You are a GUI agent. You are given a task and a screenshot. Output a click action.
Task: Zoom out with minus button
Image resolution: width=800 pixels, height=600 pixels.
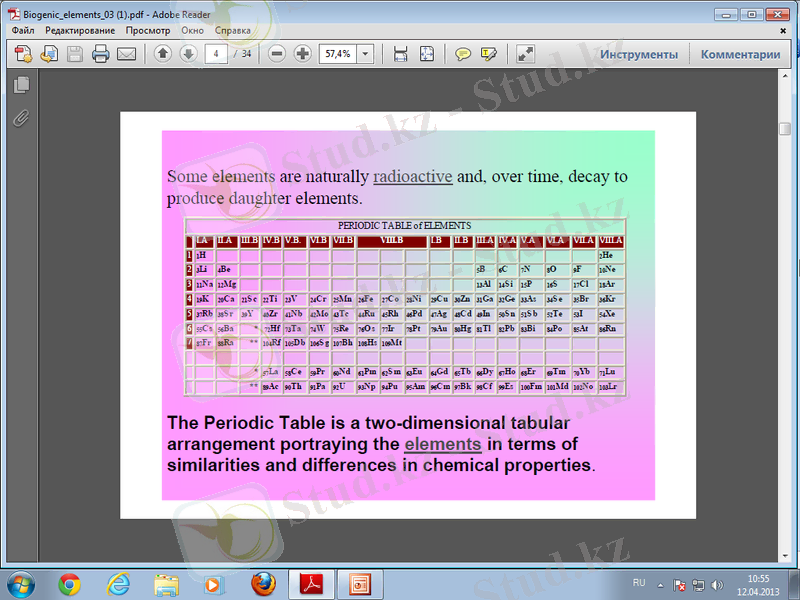(277, 54)
